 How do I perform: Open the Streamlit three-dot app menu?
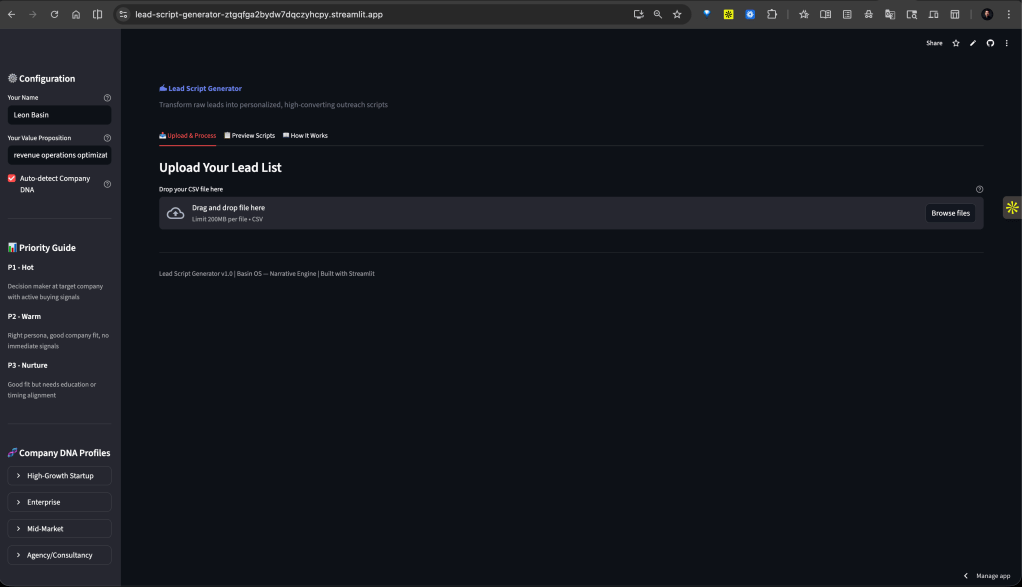coord(1007,43)
